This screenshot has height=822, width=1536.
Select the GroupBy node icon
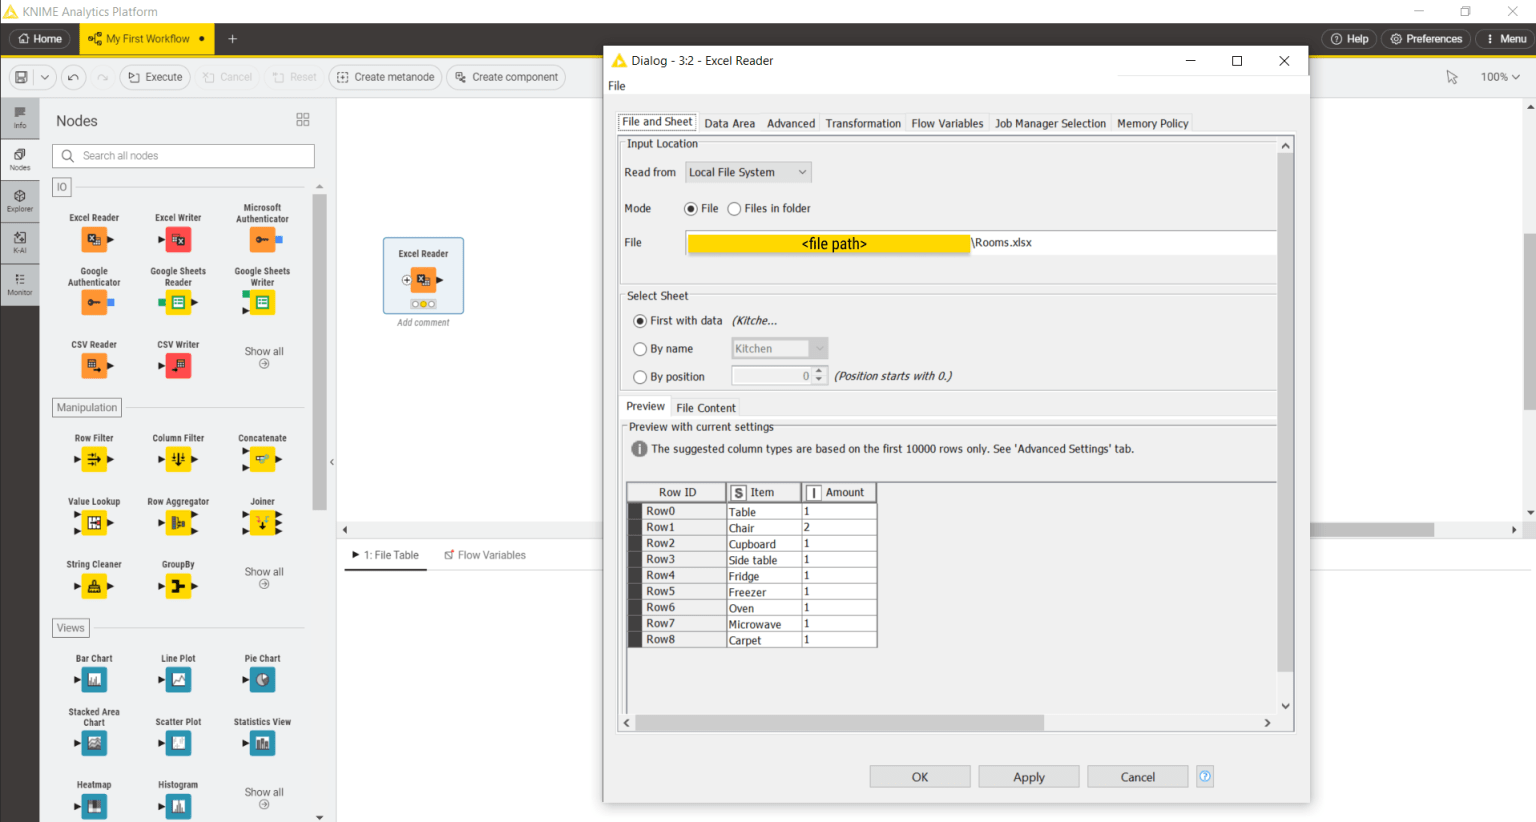tap(178, 586)
